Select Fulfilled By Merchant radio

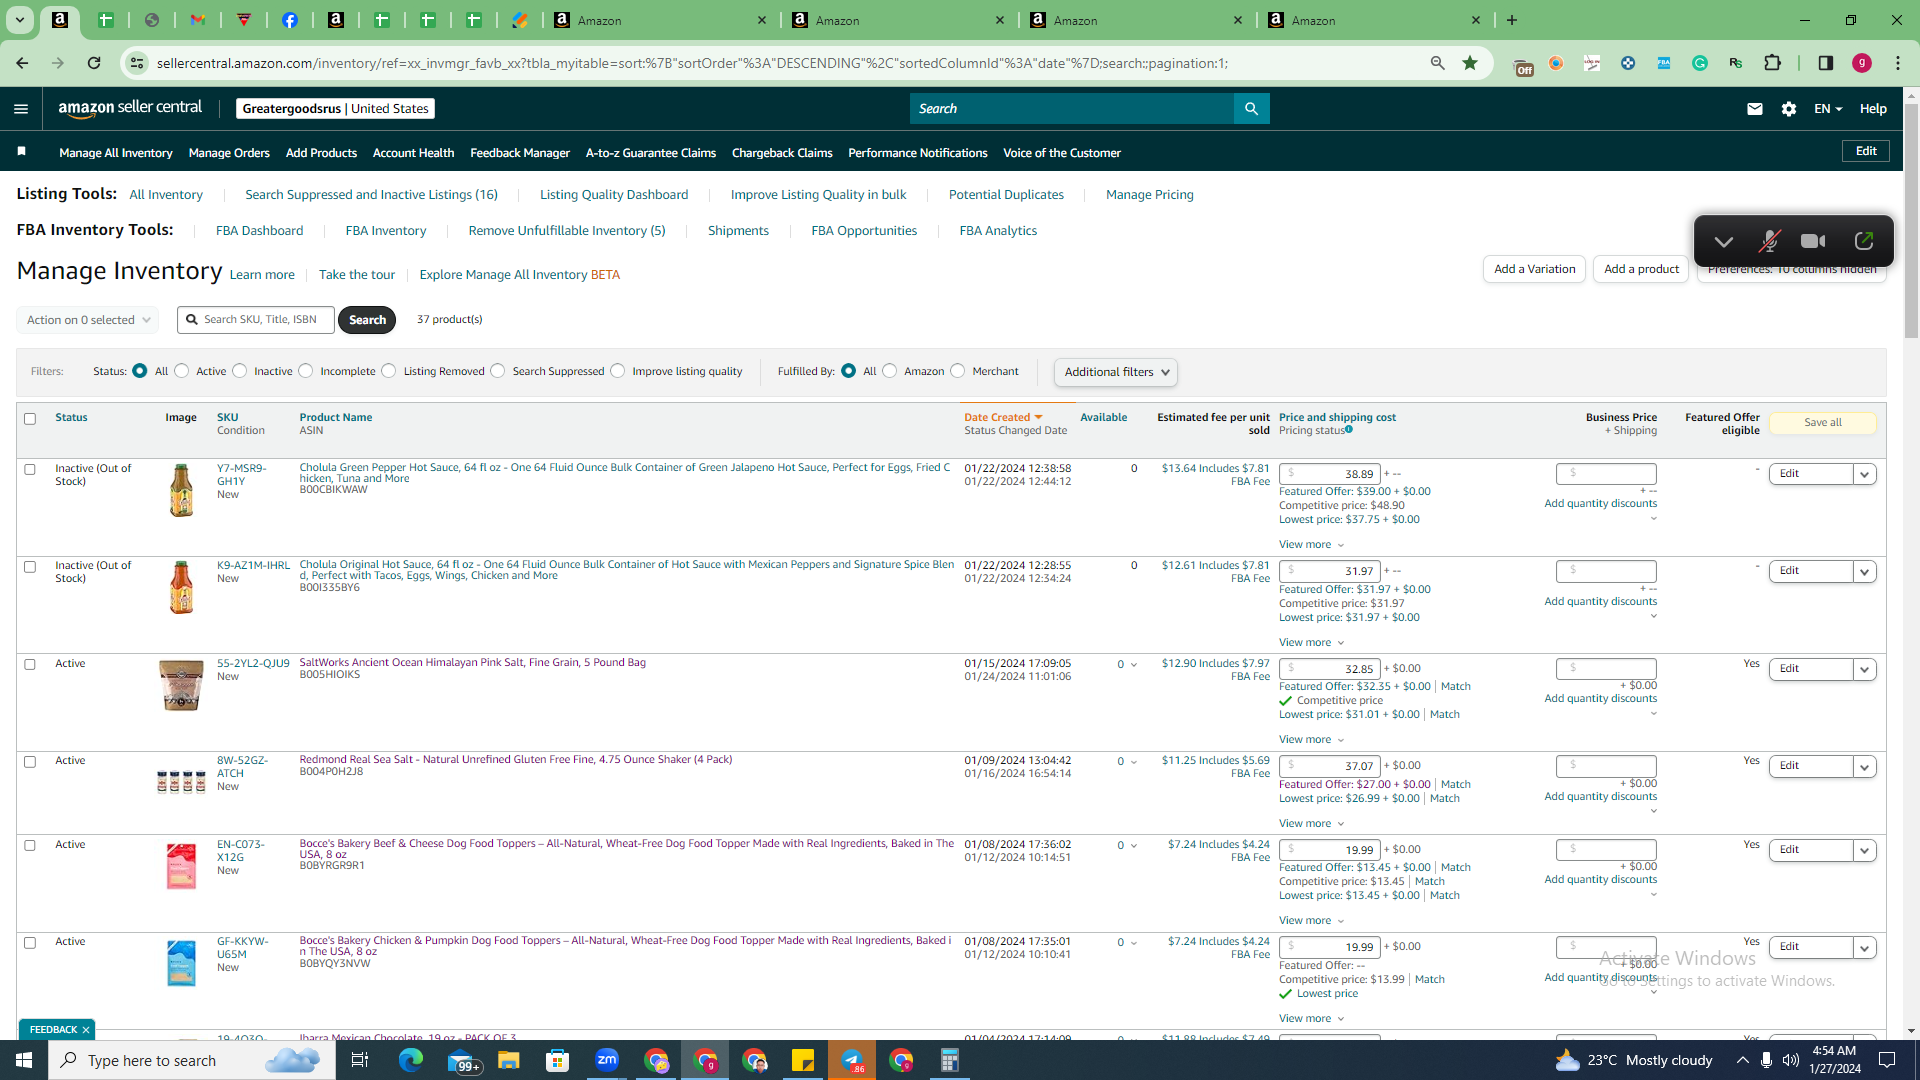pos(958,371)
